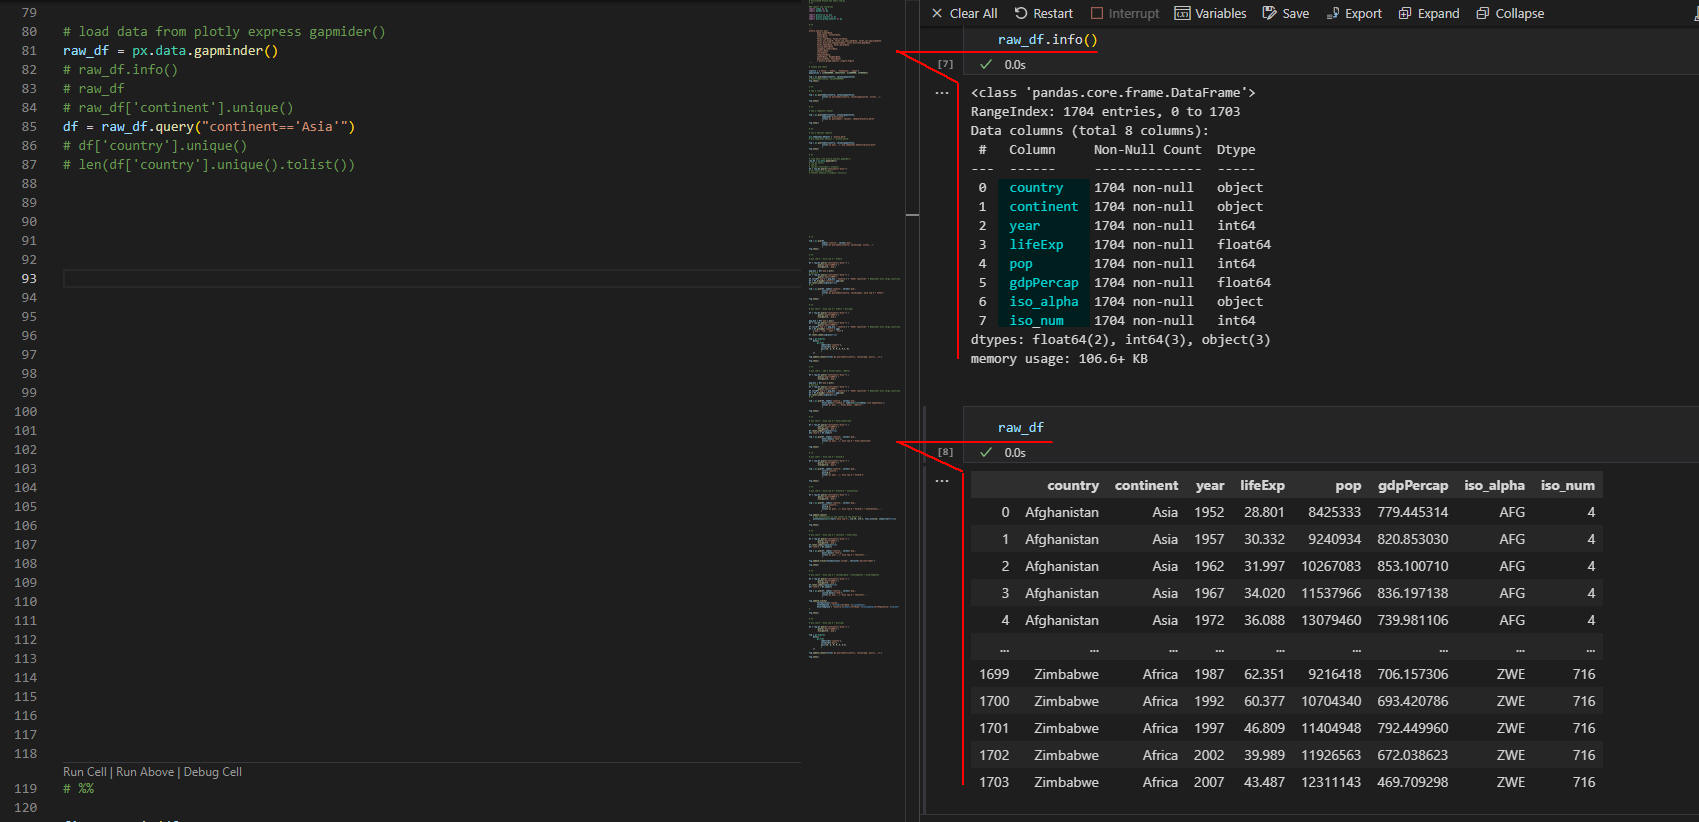1699x822 pixels.
Task: Click the lifeExp value 62.351
Action: pos(1264,674)
